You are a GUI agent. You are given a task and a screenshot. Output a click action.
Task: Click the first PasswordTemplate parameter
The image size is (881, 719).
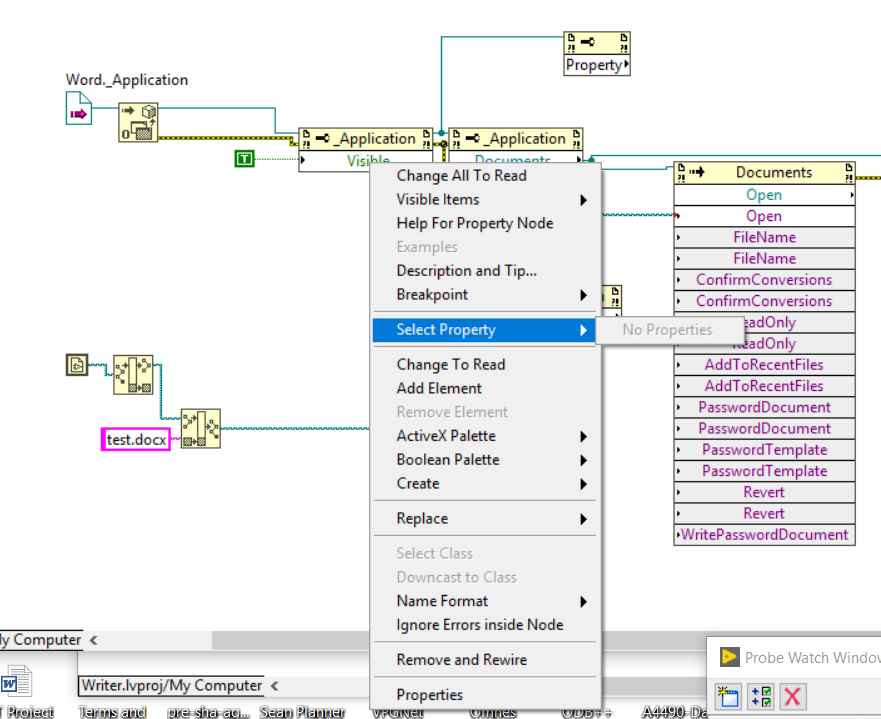click(x=764, y=450)
